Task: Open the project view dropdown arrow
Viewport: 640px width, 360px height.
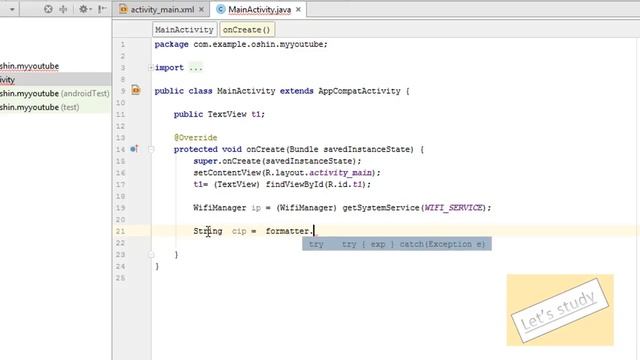Action: pos(12,9)
